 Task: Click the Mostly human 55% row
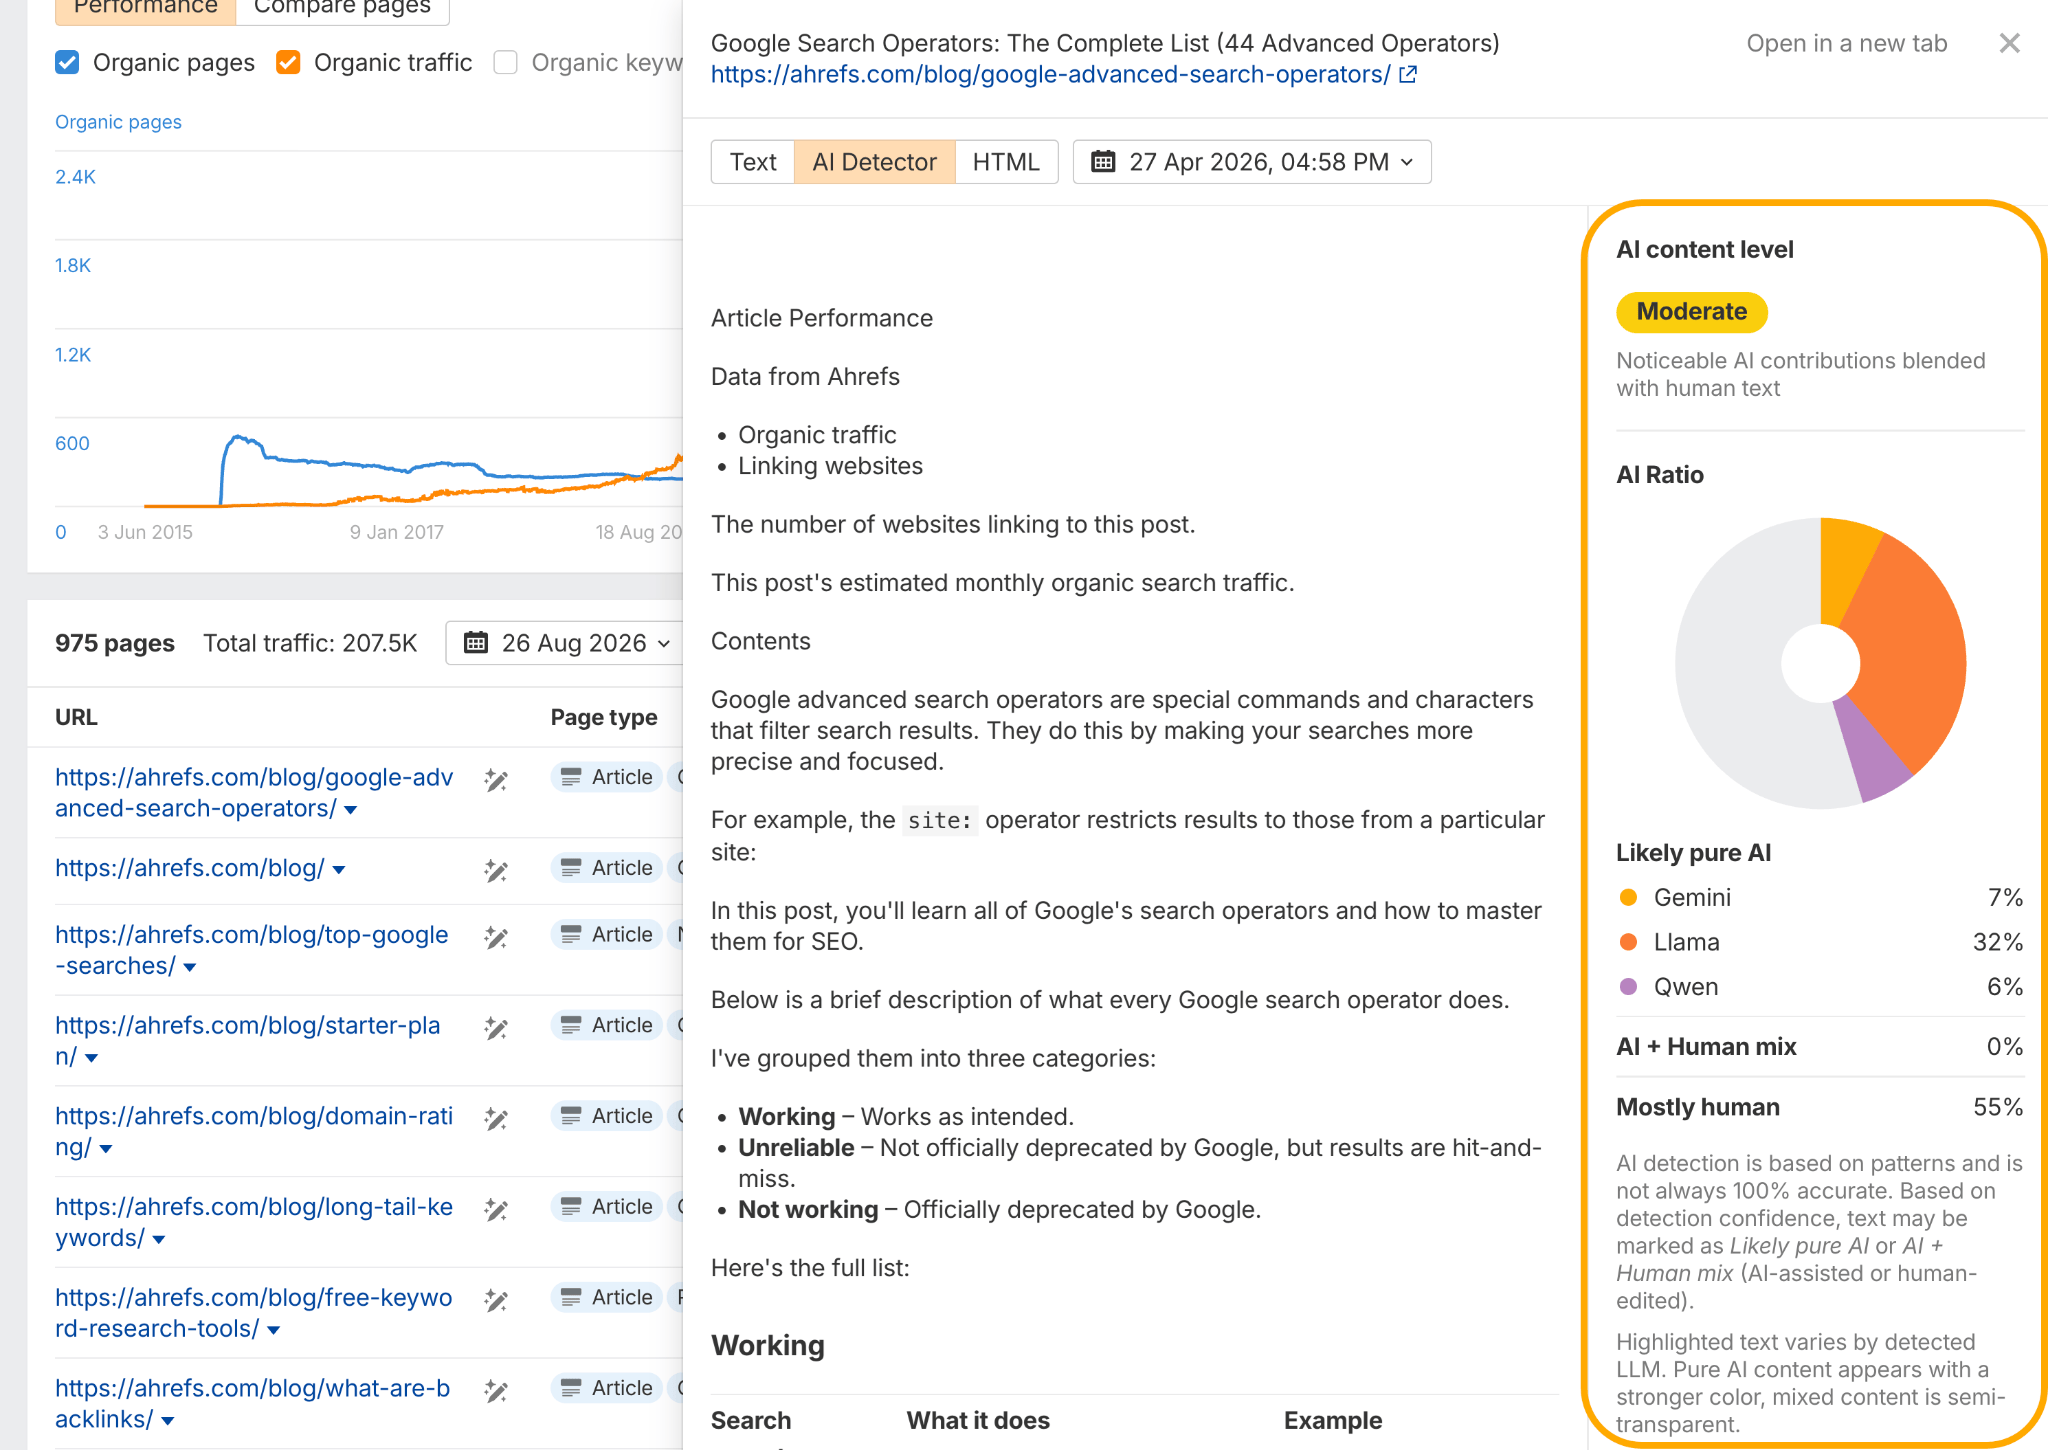[1820, 1107]
